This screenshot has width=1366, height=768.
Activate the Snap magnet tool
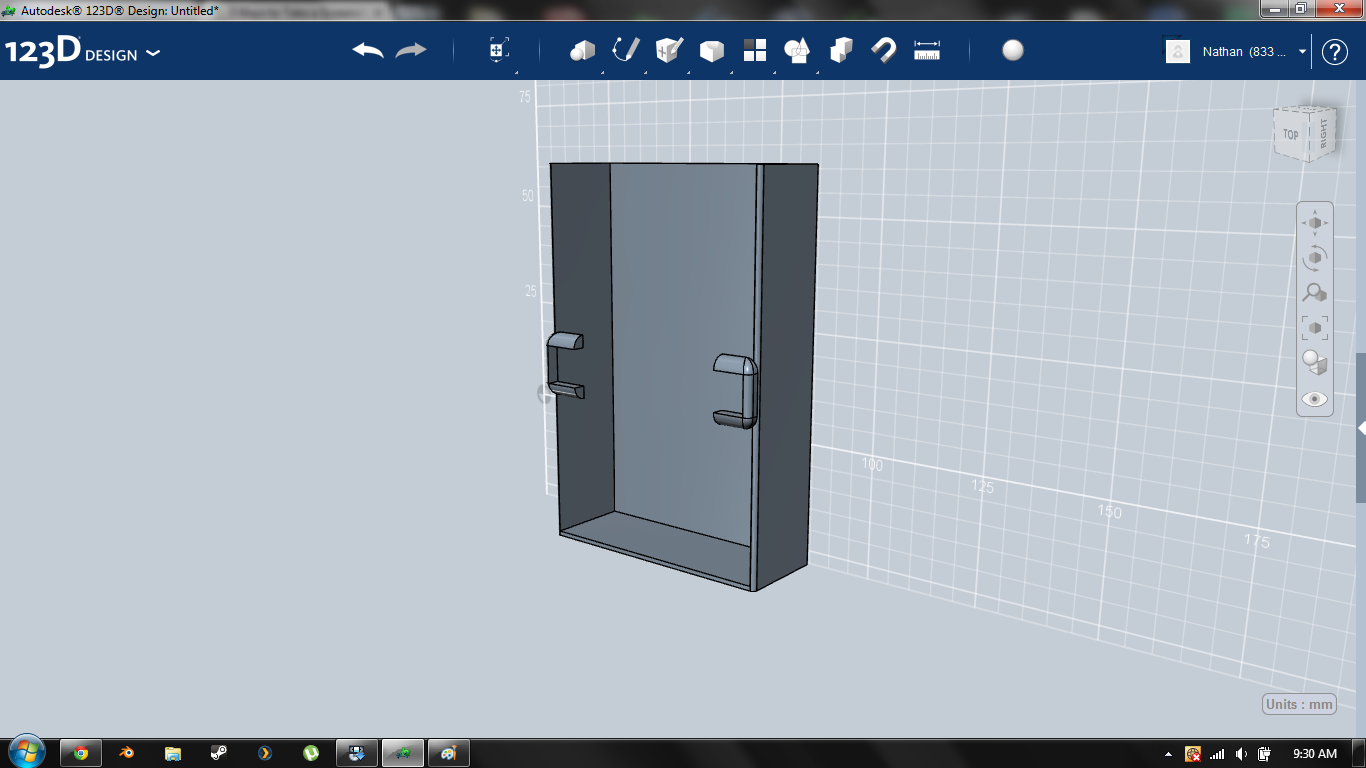(x=884, y=51)
